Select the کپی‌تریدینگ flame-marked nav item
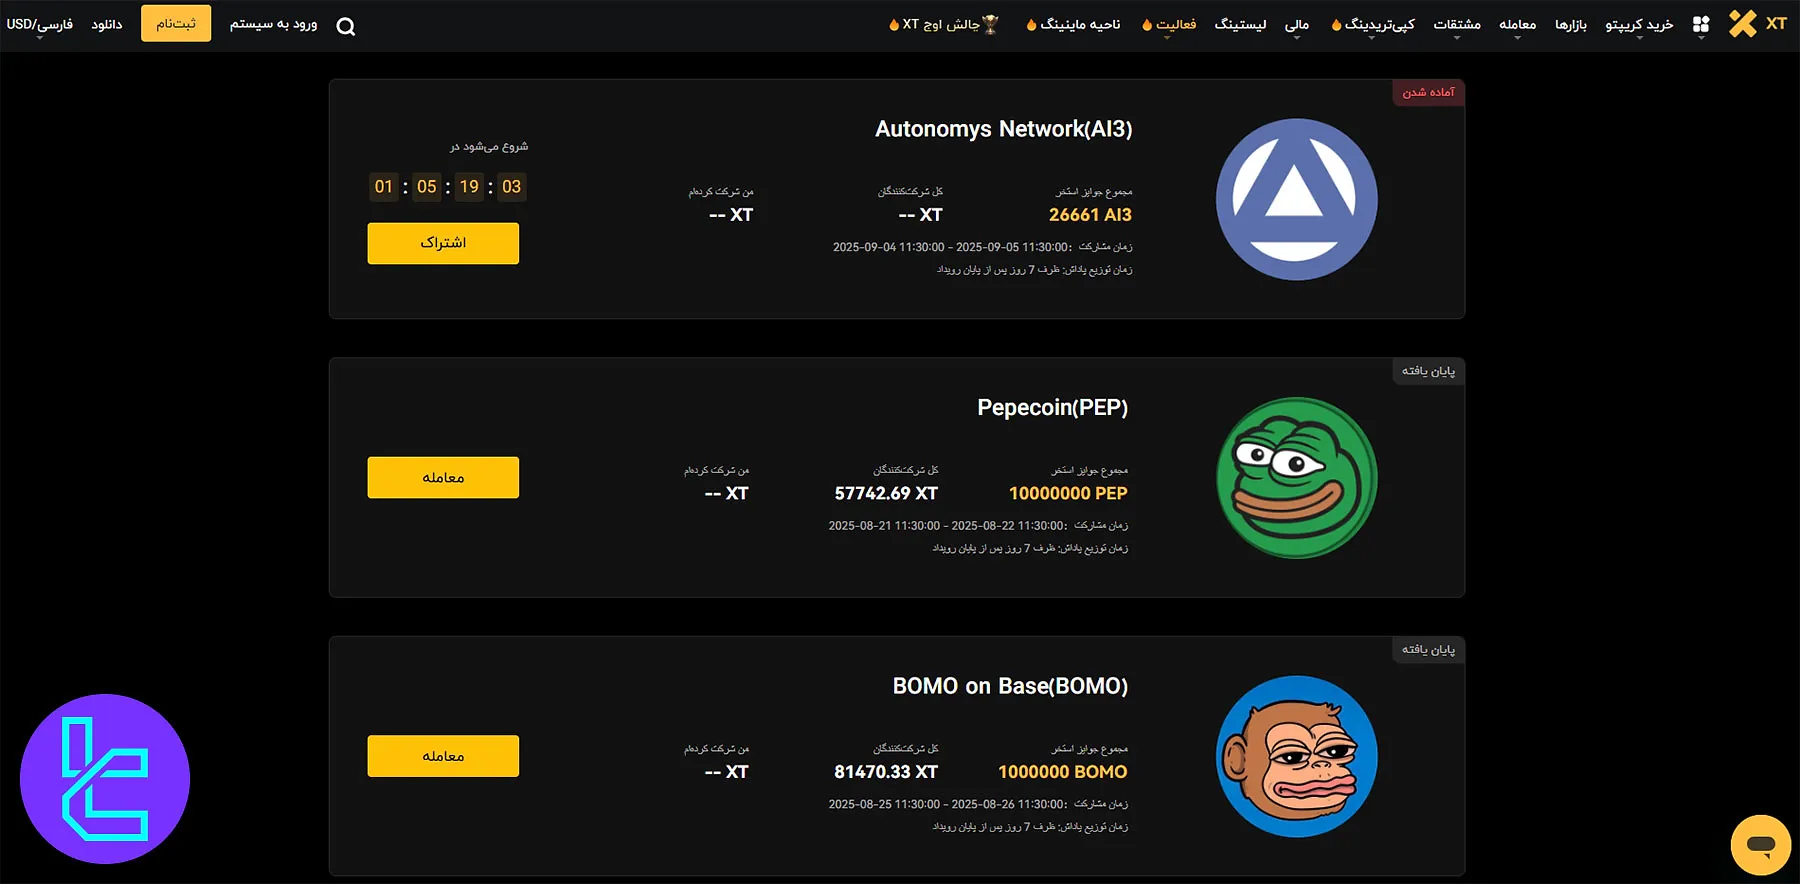 tap(1370, 25)
